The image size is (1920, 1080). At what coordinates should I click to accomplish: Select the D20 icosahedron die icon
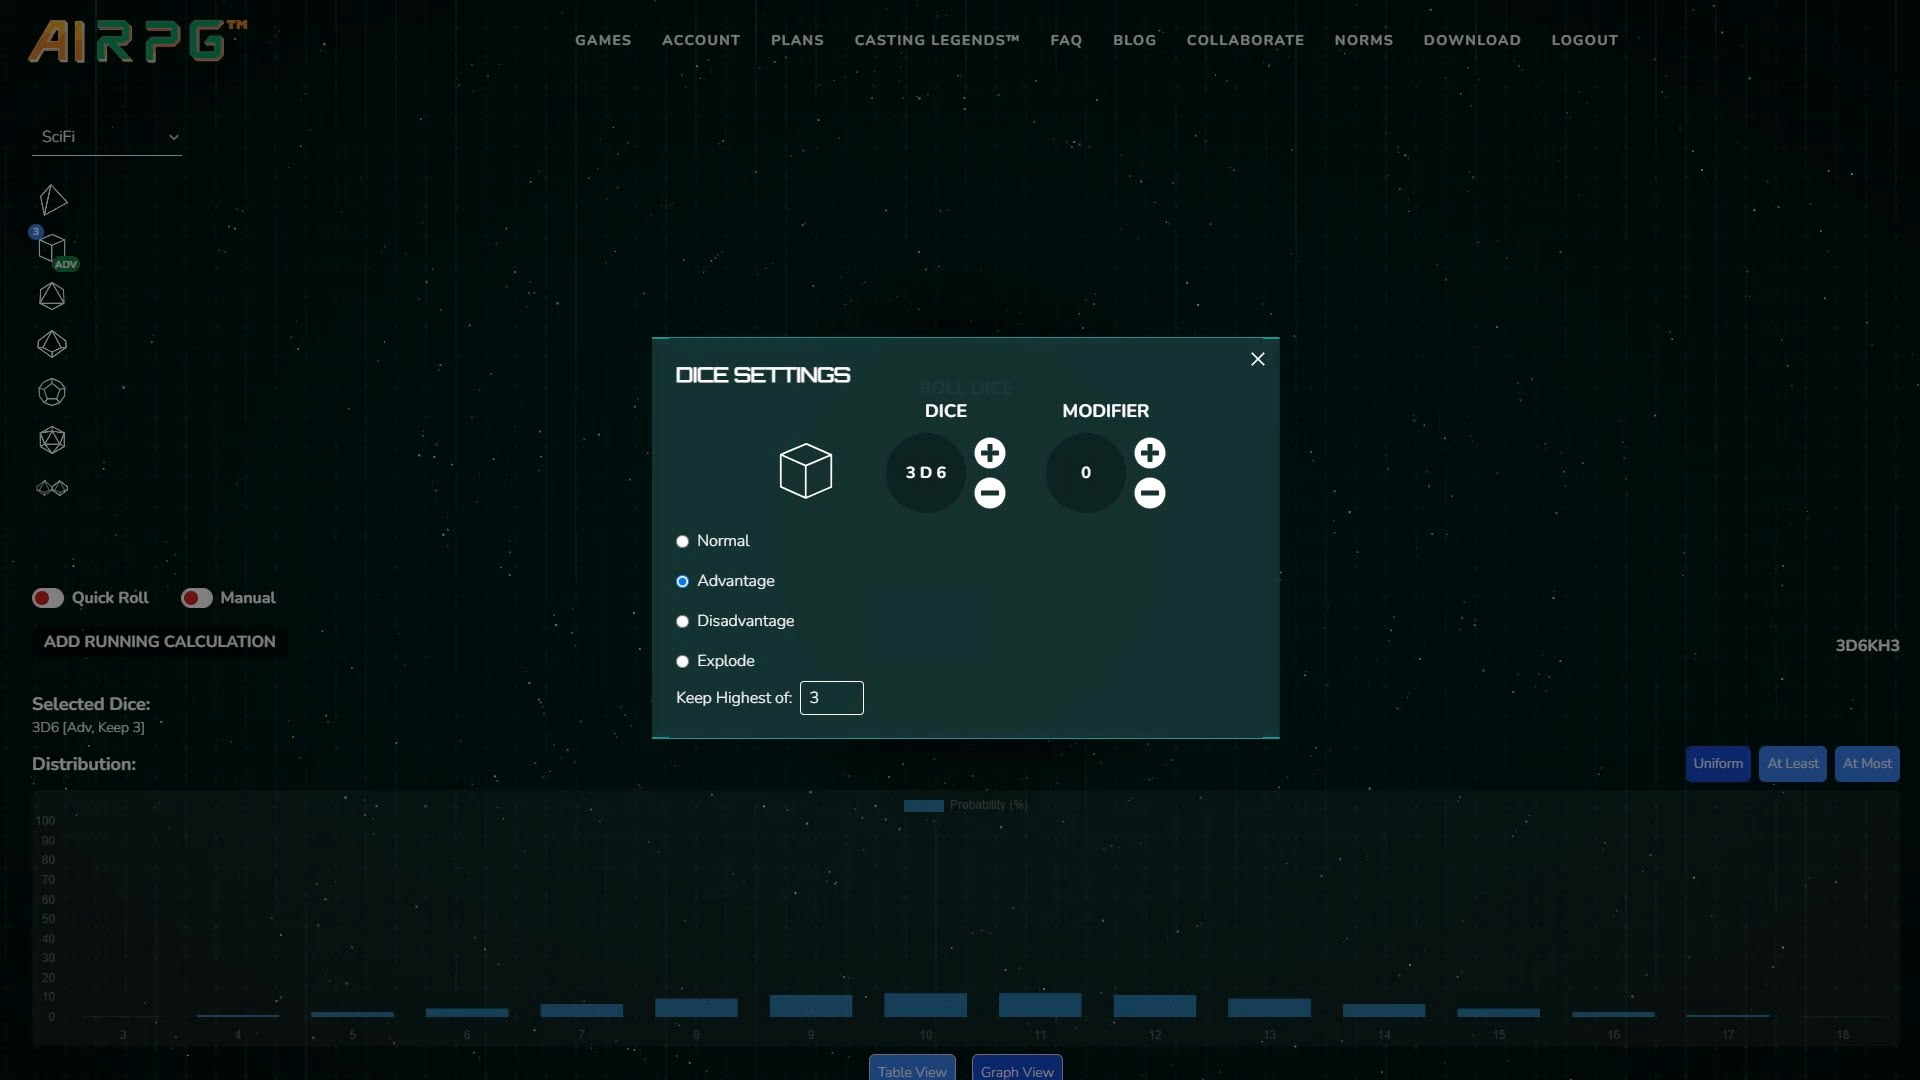[52, 440]
